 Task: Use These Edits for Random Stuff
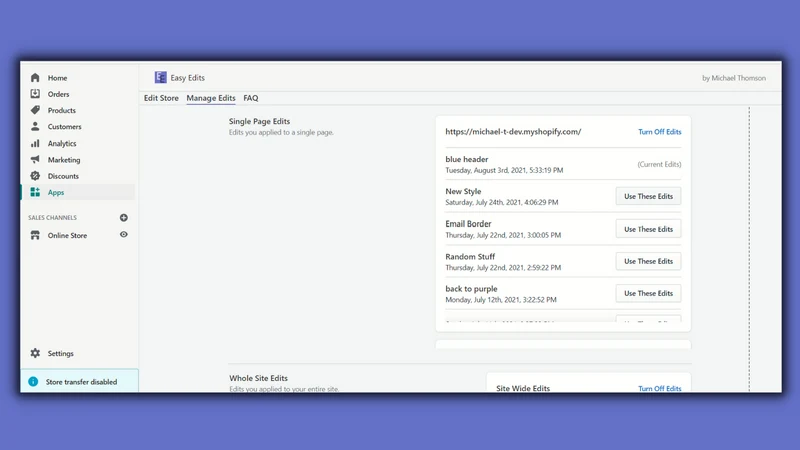(648, 261)
